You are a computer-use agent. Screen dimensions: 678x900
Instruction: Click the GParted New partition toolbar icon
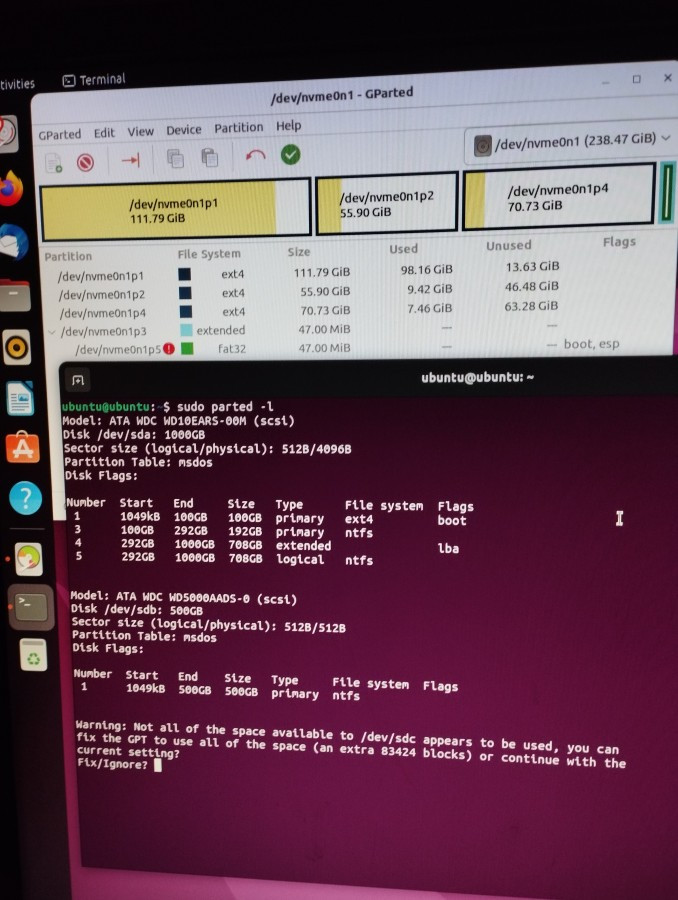pyautogui.click(x=53, y=163)
